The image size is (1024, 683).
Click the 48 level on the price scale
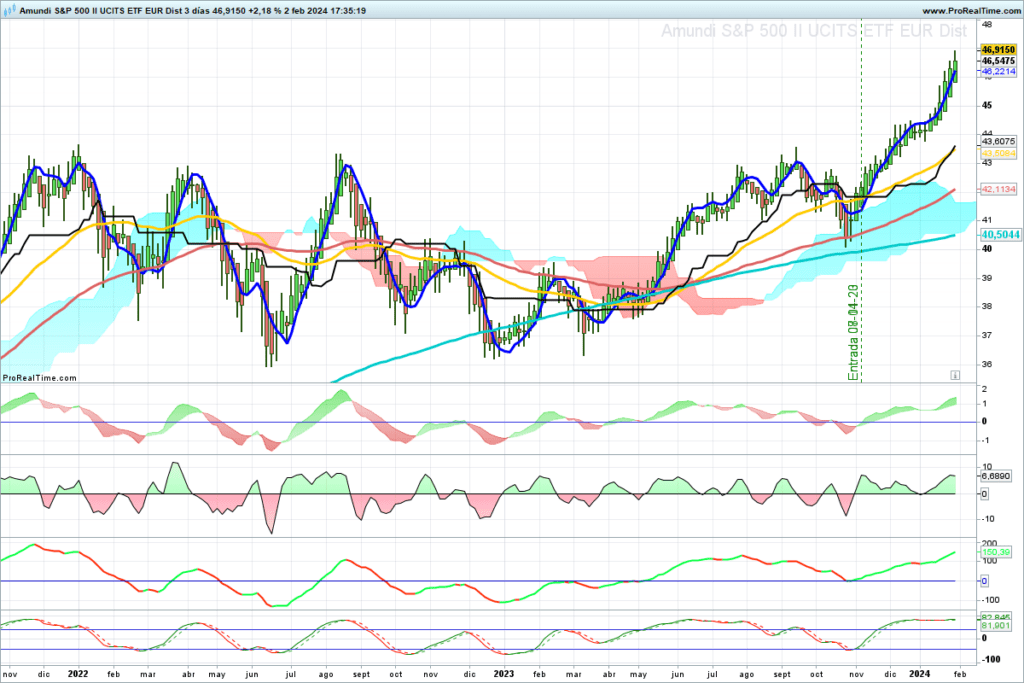987,25
